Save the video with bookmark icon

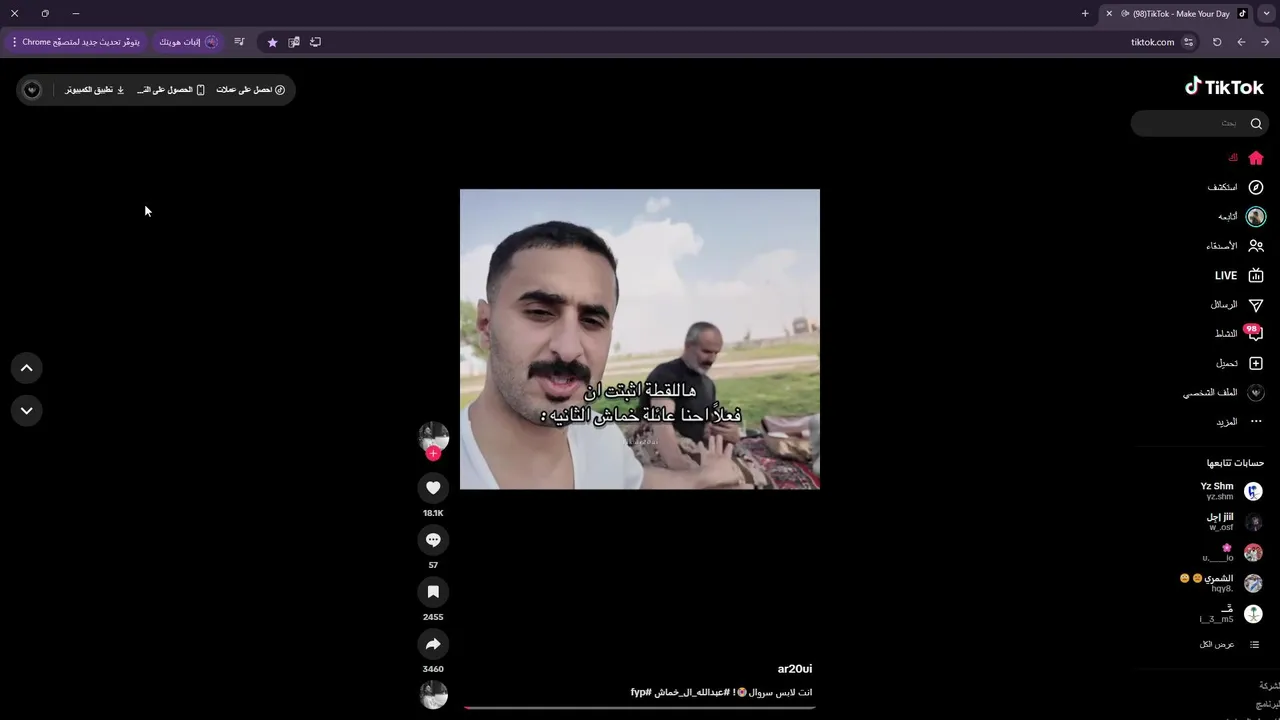click(x=433, y=592)
